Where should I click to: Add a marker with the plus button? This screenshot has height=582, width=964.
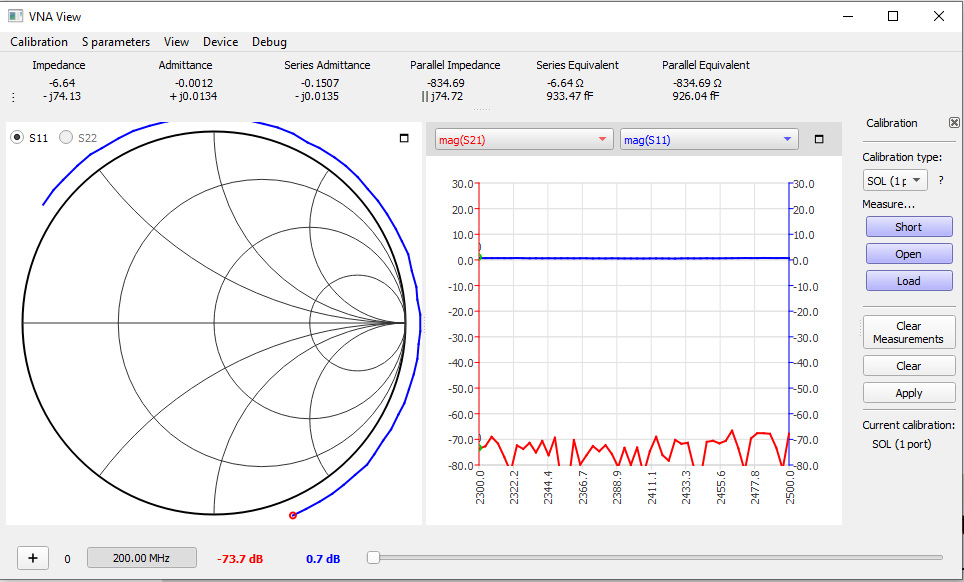coord(33,558)
